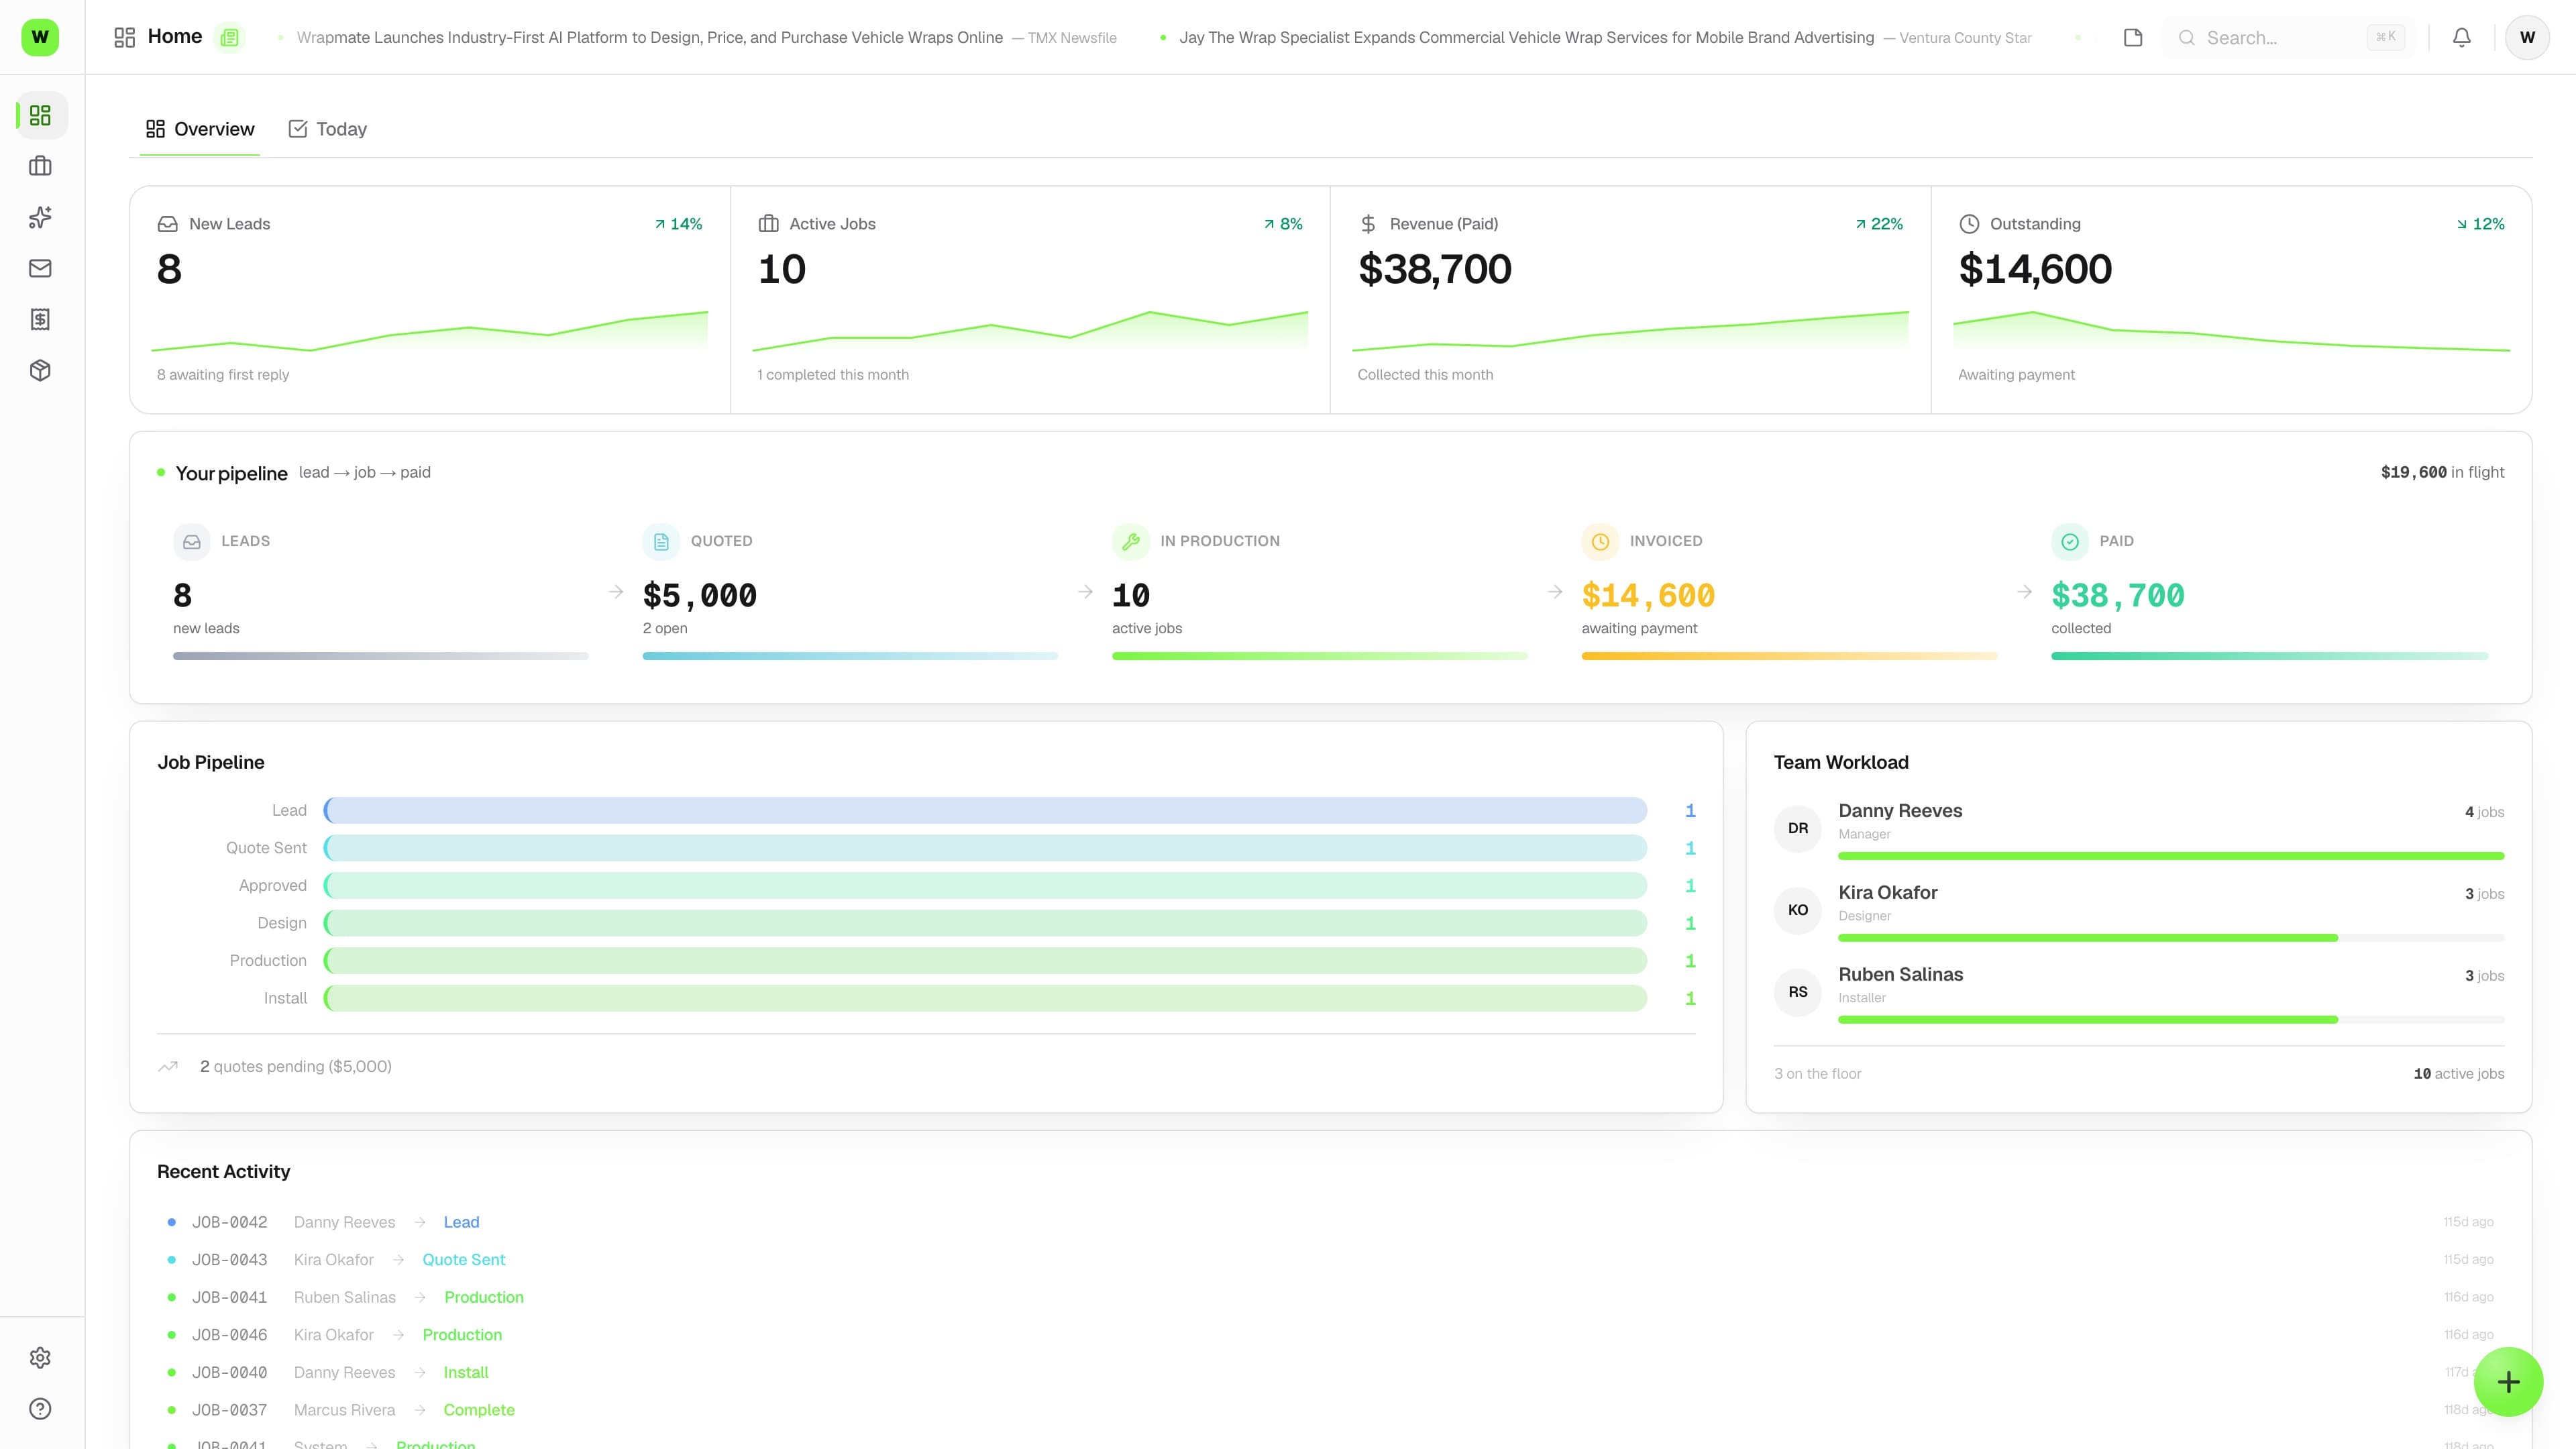Switch to the Today tab
This screenshot has height=1449, width=2576.
(328, 129)
